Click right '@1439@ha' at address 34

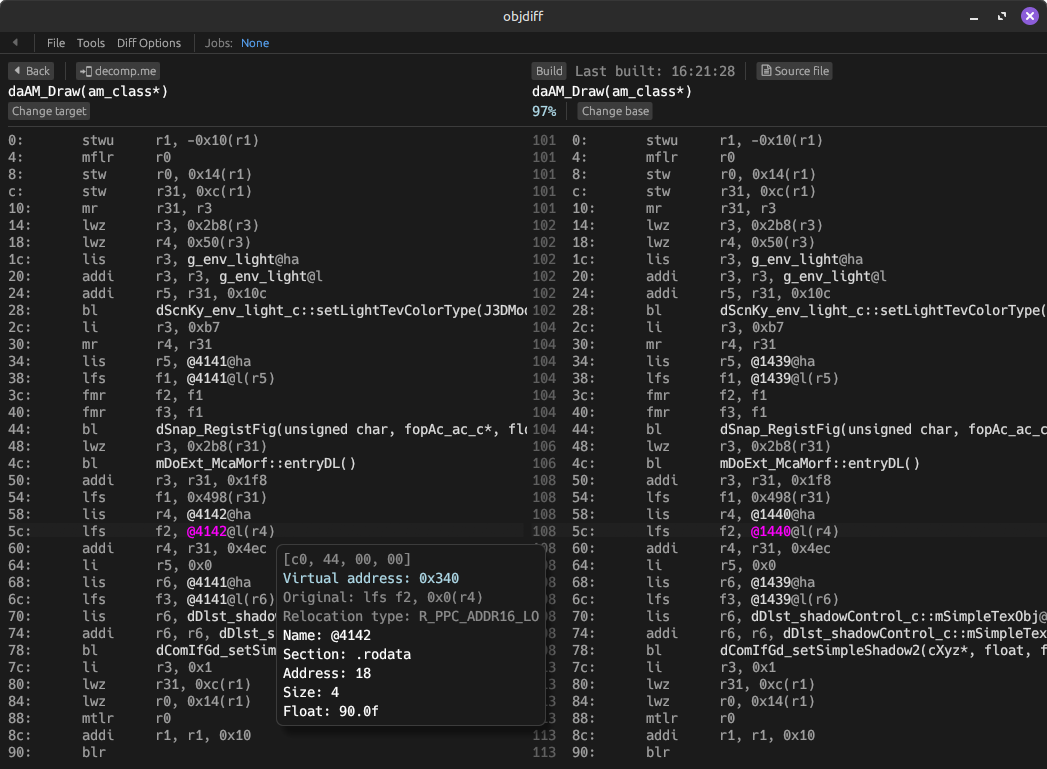(x=783, y=361)
